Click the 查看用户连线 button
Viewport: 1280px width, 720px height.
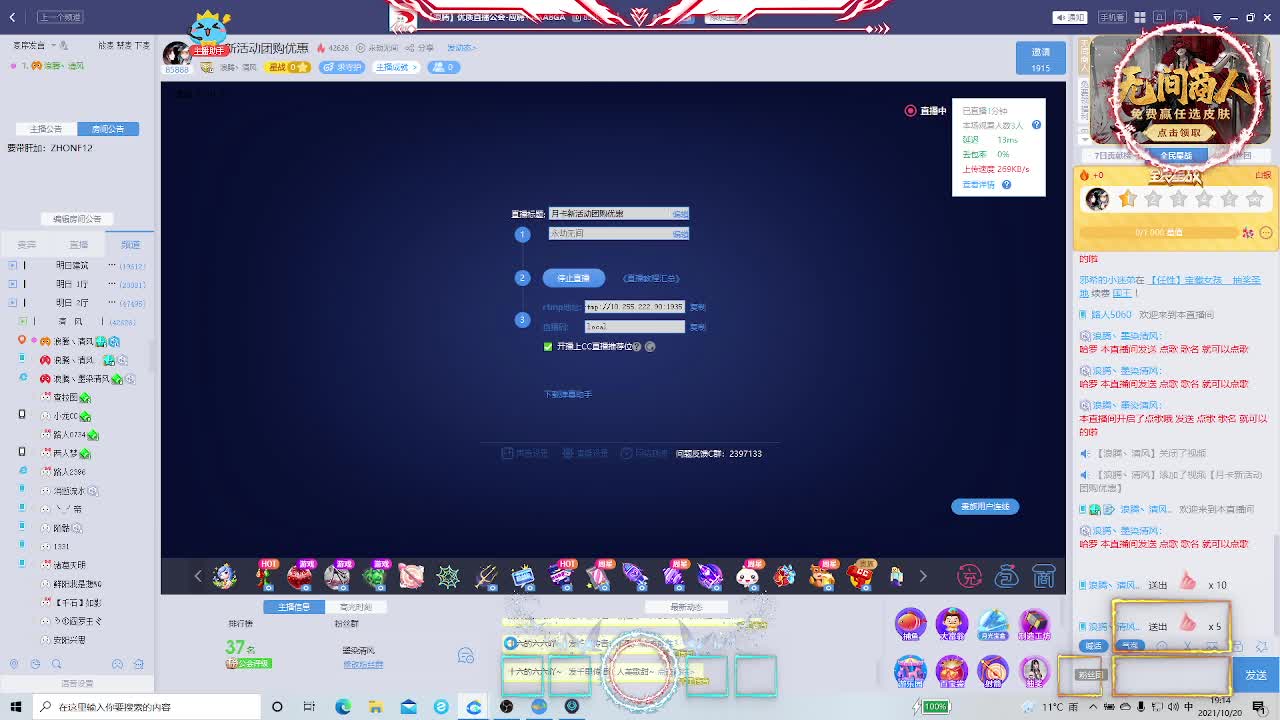tap(985, 506)
